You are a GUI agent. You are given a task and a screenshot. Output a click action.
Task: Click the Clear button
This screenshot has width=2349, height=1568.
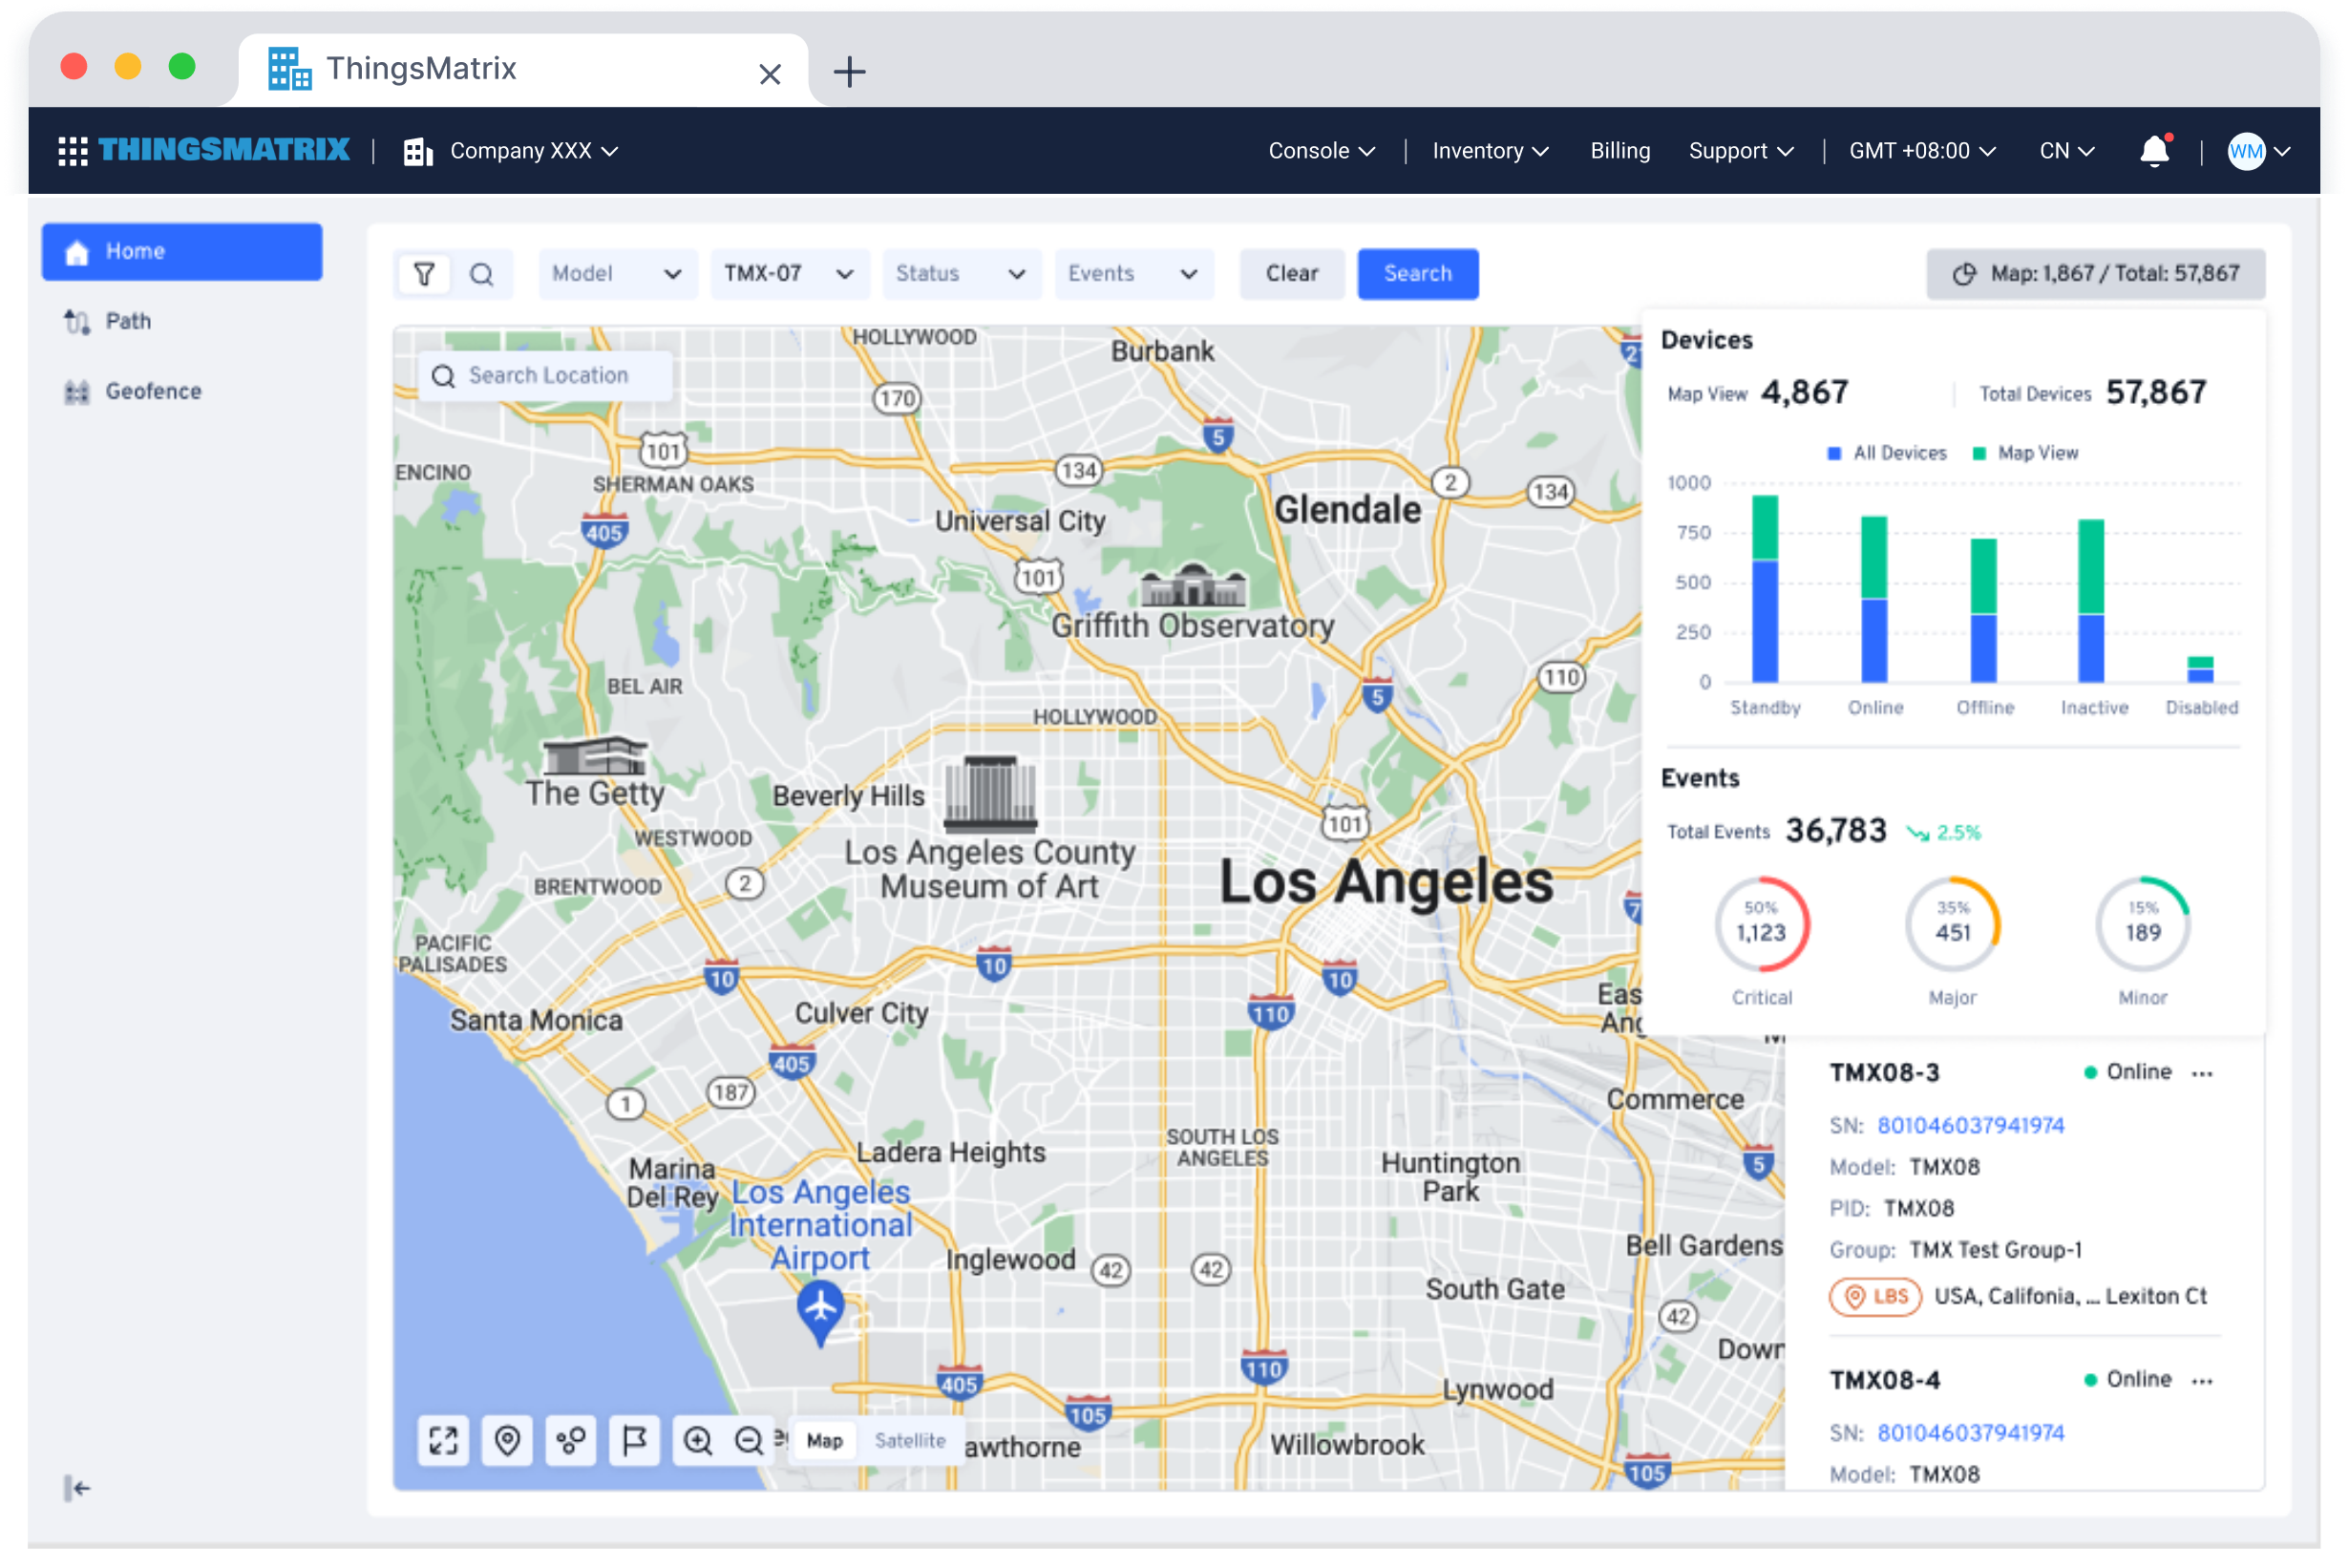pyautogui.click(x=1291, y=274)
